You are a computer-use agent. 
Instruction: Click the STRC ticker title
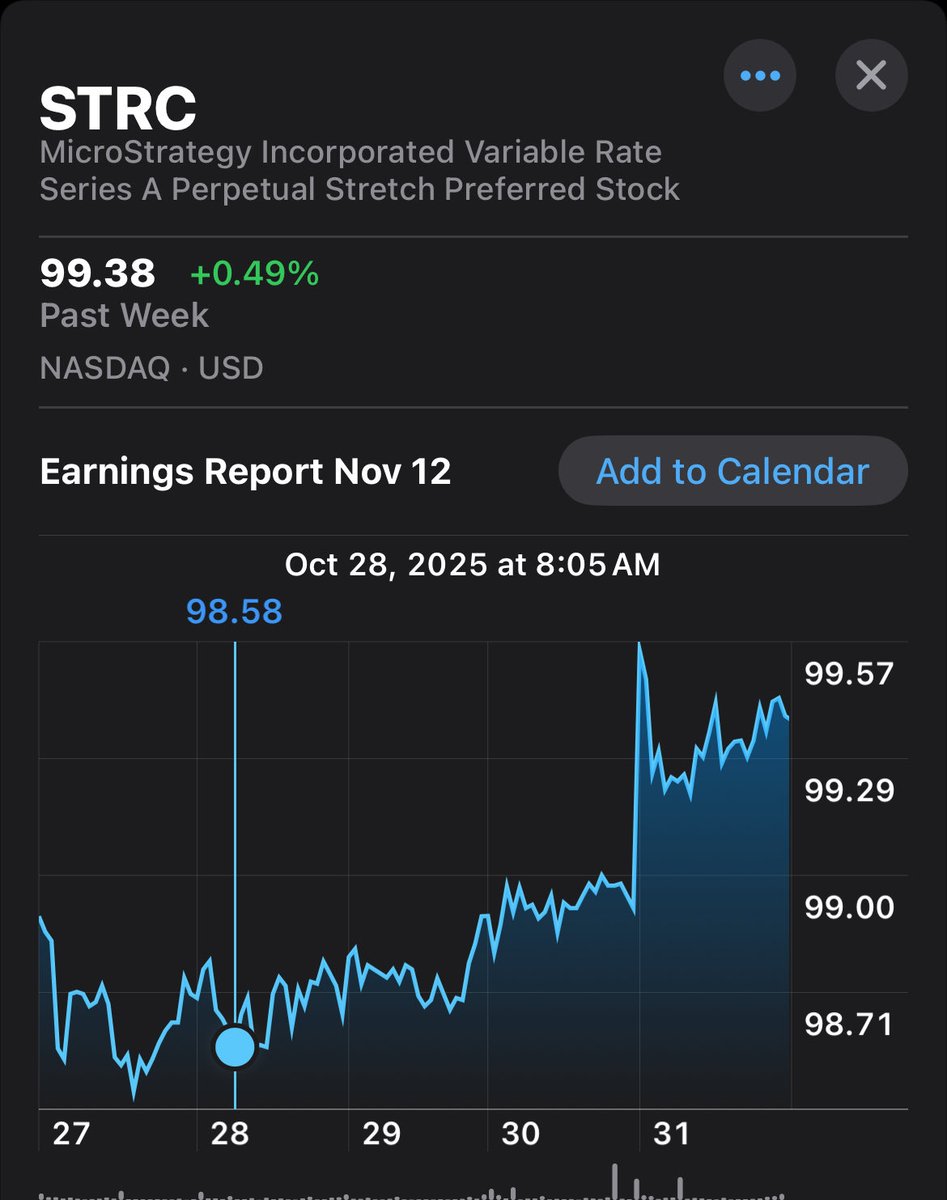118,108
